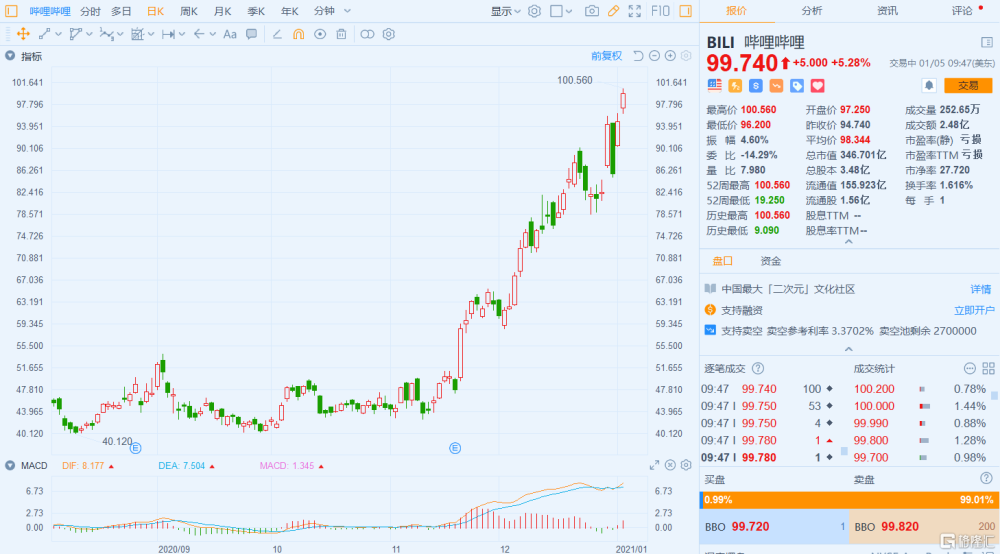Collapse the quote details chevron
This screenshot has height=554, width=1000.
coord(849,242)
